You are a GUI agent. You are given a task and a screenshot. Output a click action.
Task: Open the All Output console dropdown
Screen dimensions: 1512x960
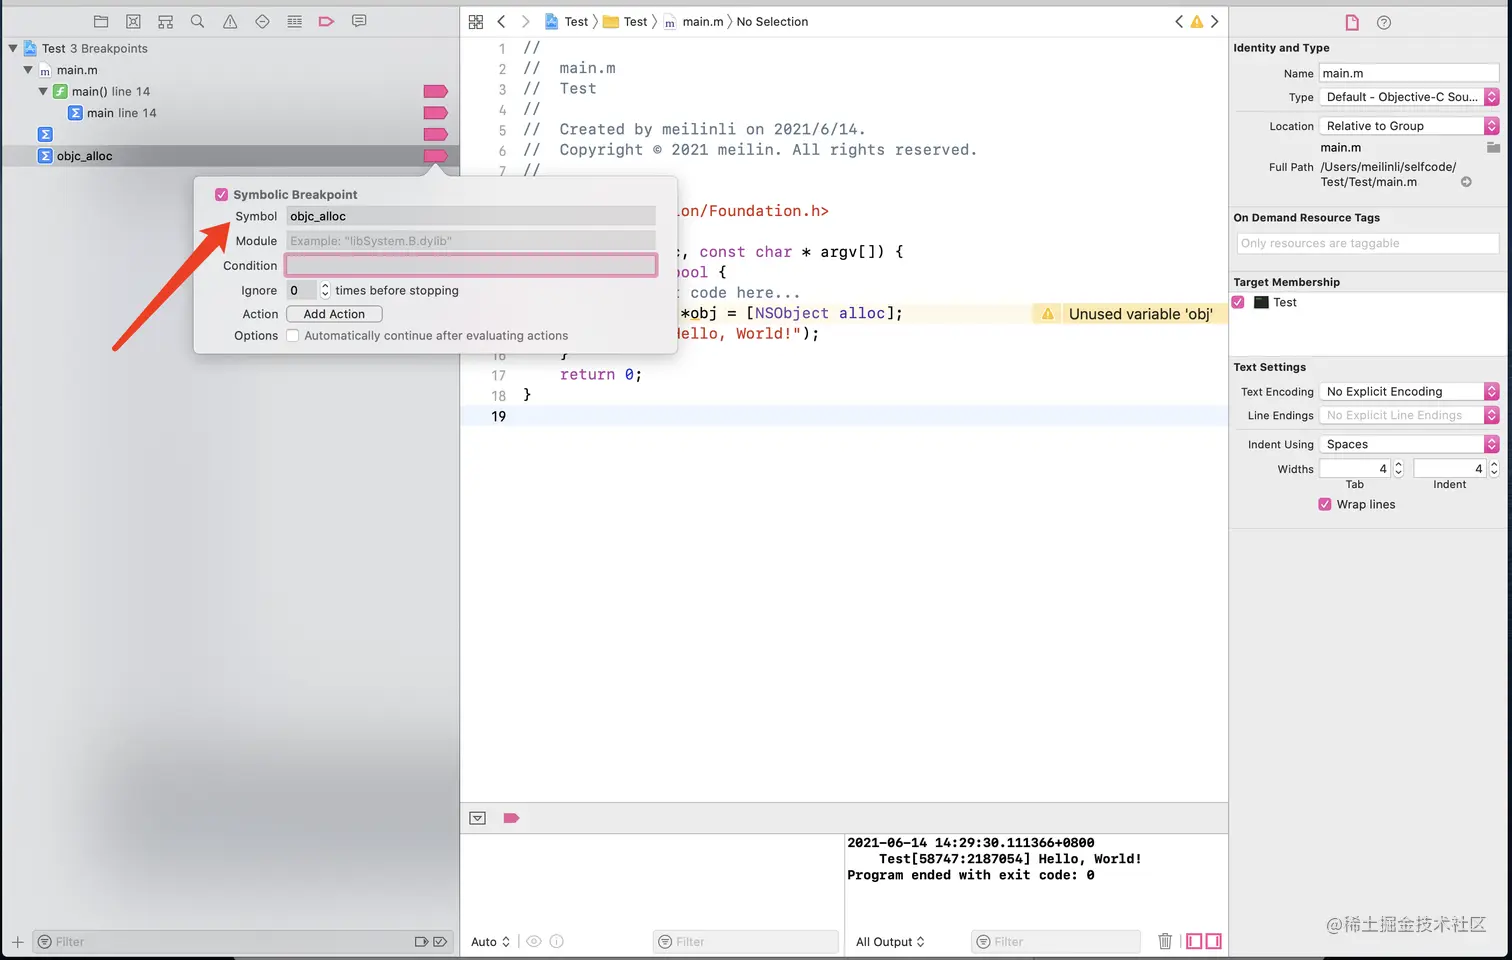890,942
